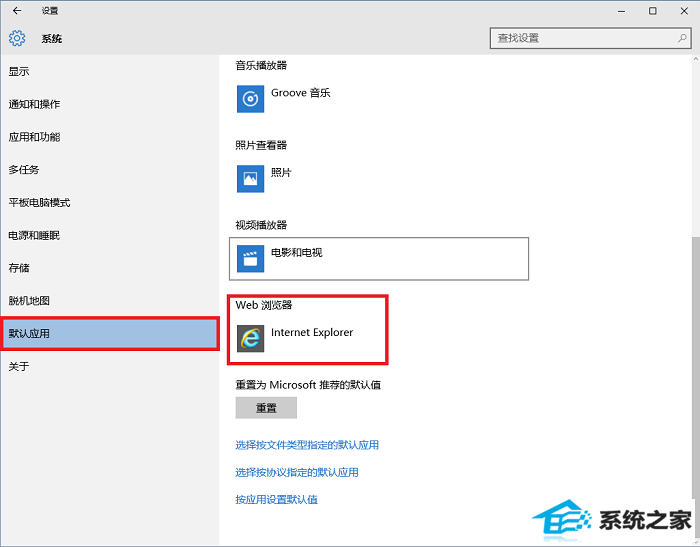Open 存储 settings page

(x=110, y=268)
